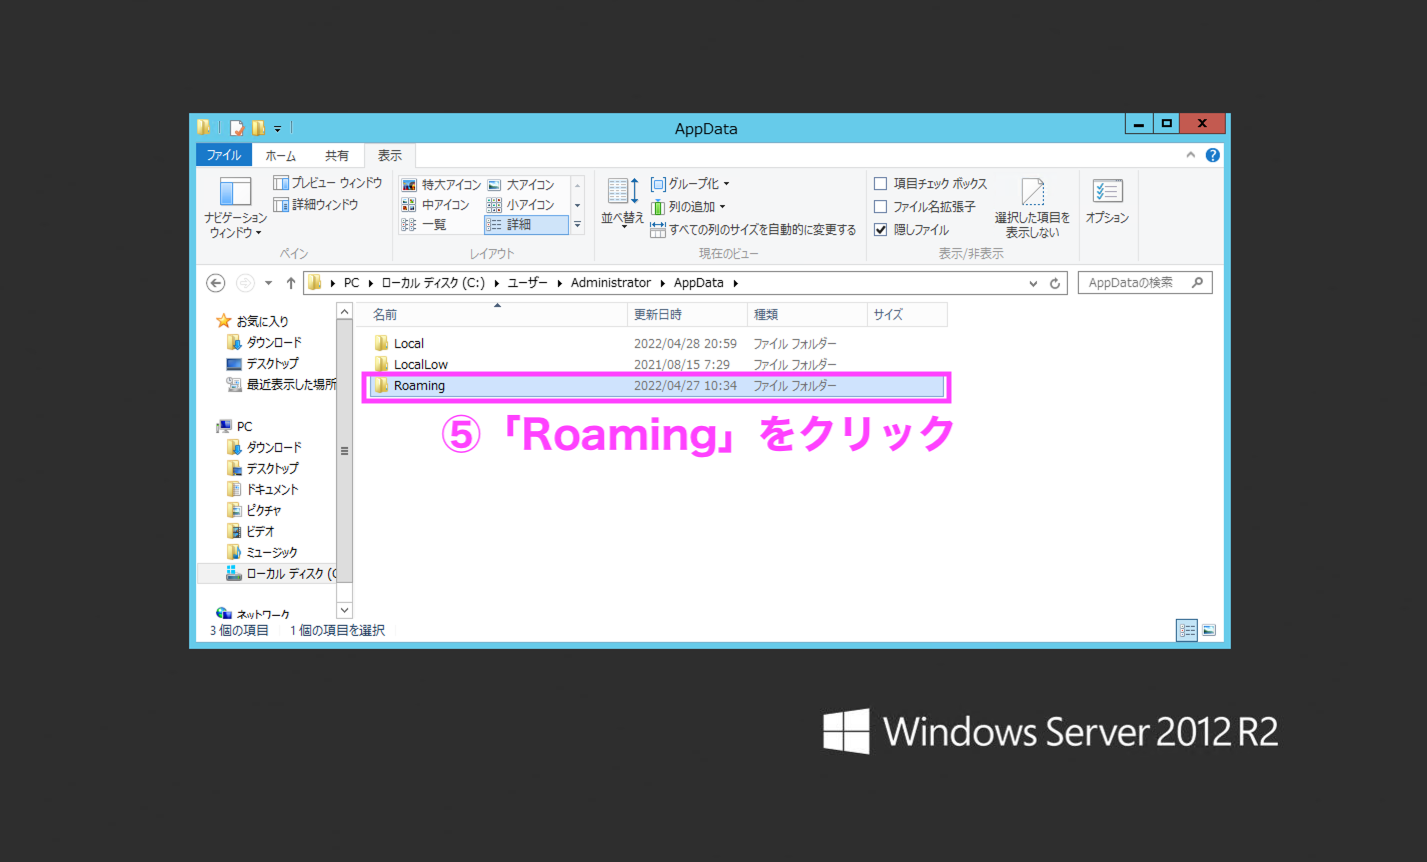Open address bar history dropdown arrow
This screenshot has height=862, width=1427.
pos(1033,283)
